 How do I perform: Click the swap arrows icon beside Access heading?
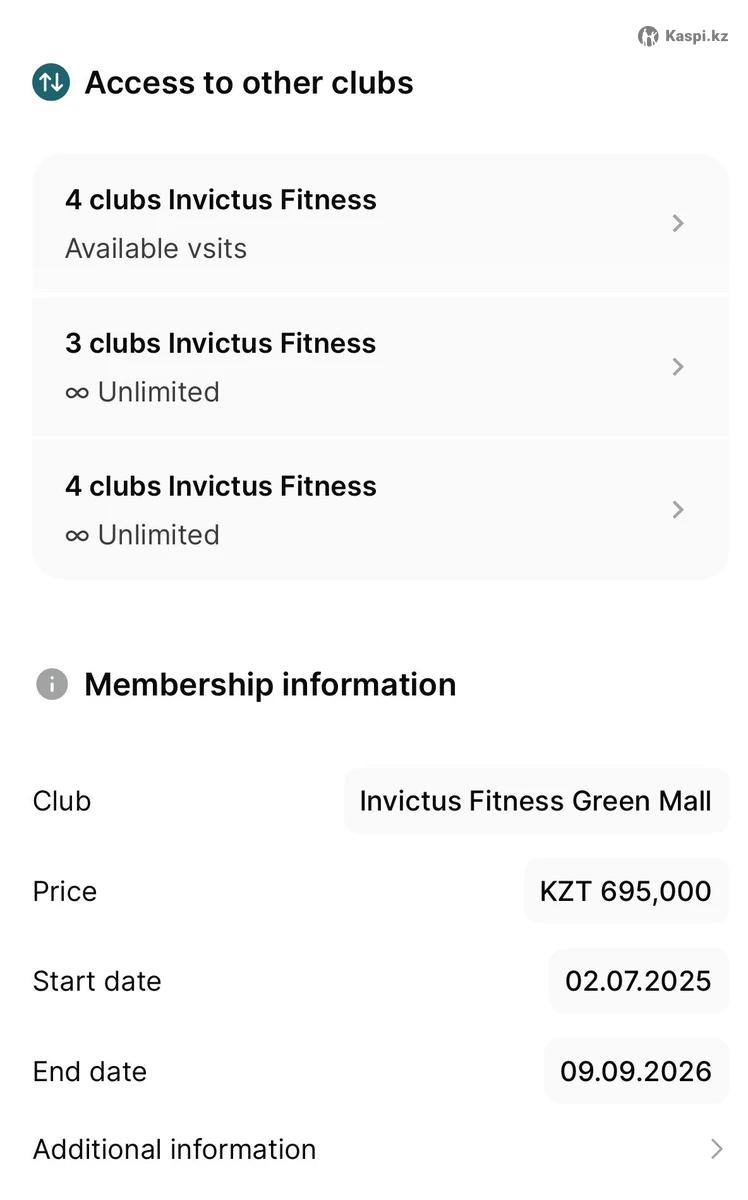click(x=51, y=82)
